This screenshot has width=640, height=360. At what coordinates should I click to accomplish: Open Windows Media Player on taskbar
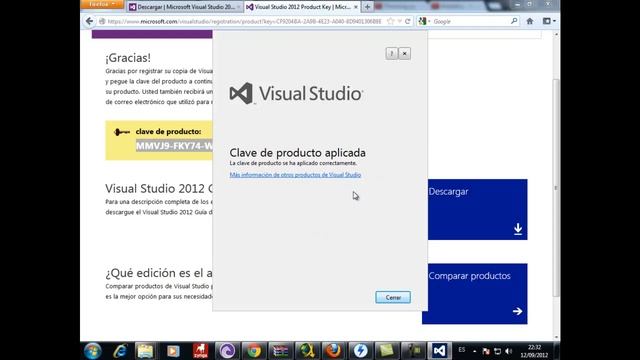click(x=173, y=351)
